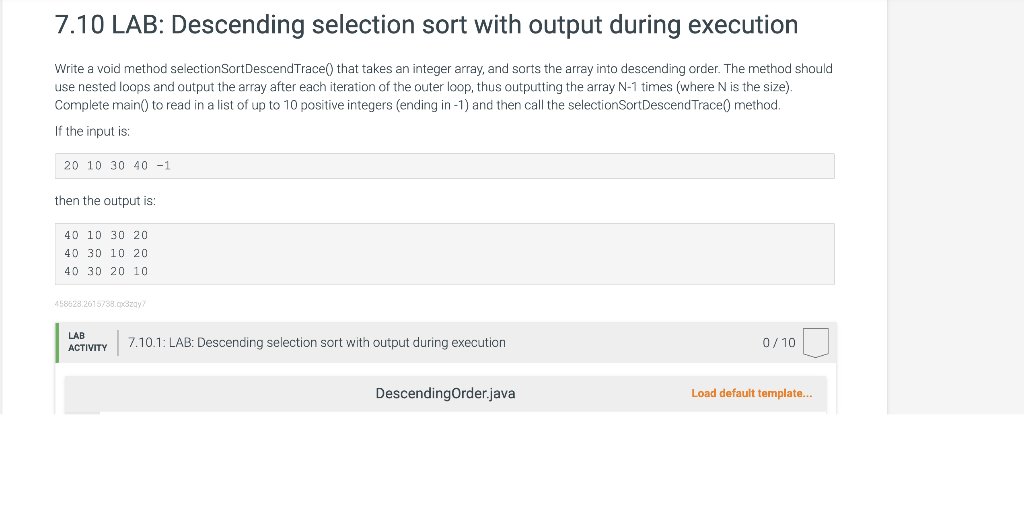Click the code editor line-number gutter
The height and width of the screenshot is (511, 1024).
pos(83,411)
